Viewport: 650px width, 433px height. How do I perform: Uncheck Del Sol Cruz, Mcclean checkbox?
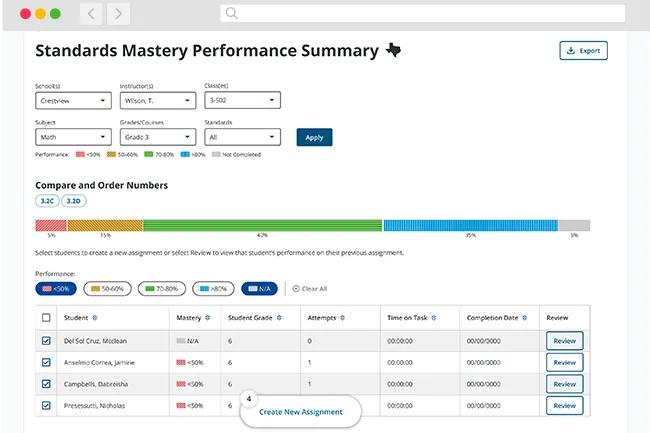pos(46,341)
